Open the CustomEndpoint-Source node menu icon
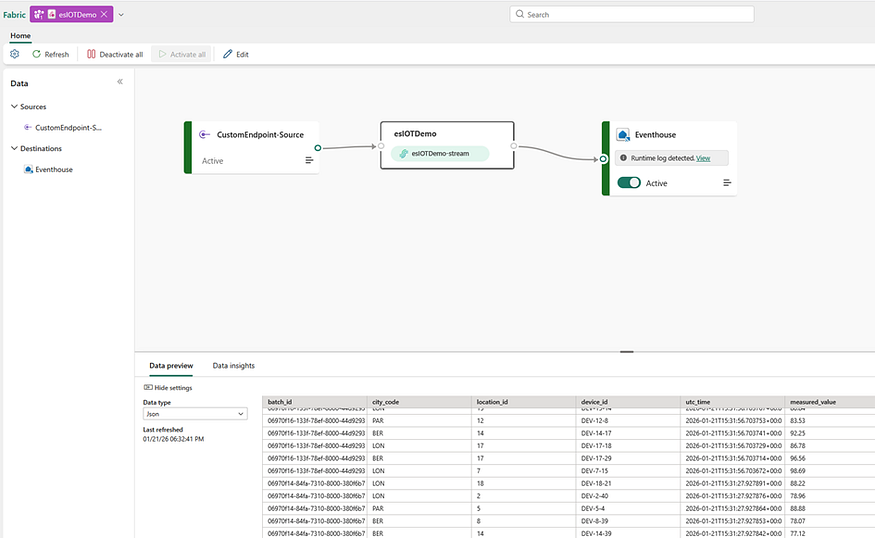 pyautogui.click(x=309, y=160)
